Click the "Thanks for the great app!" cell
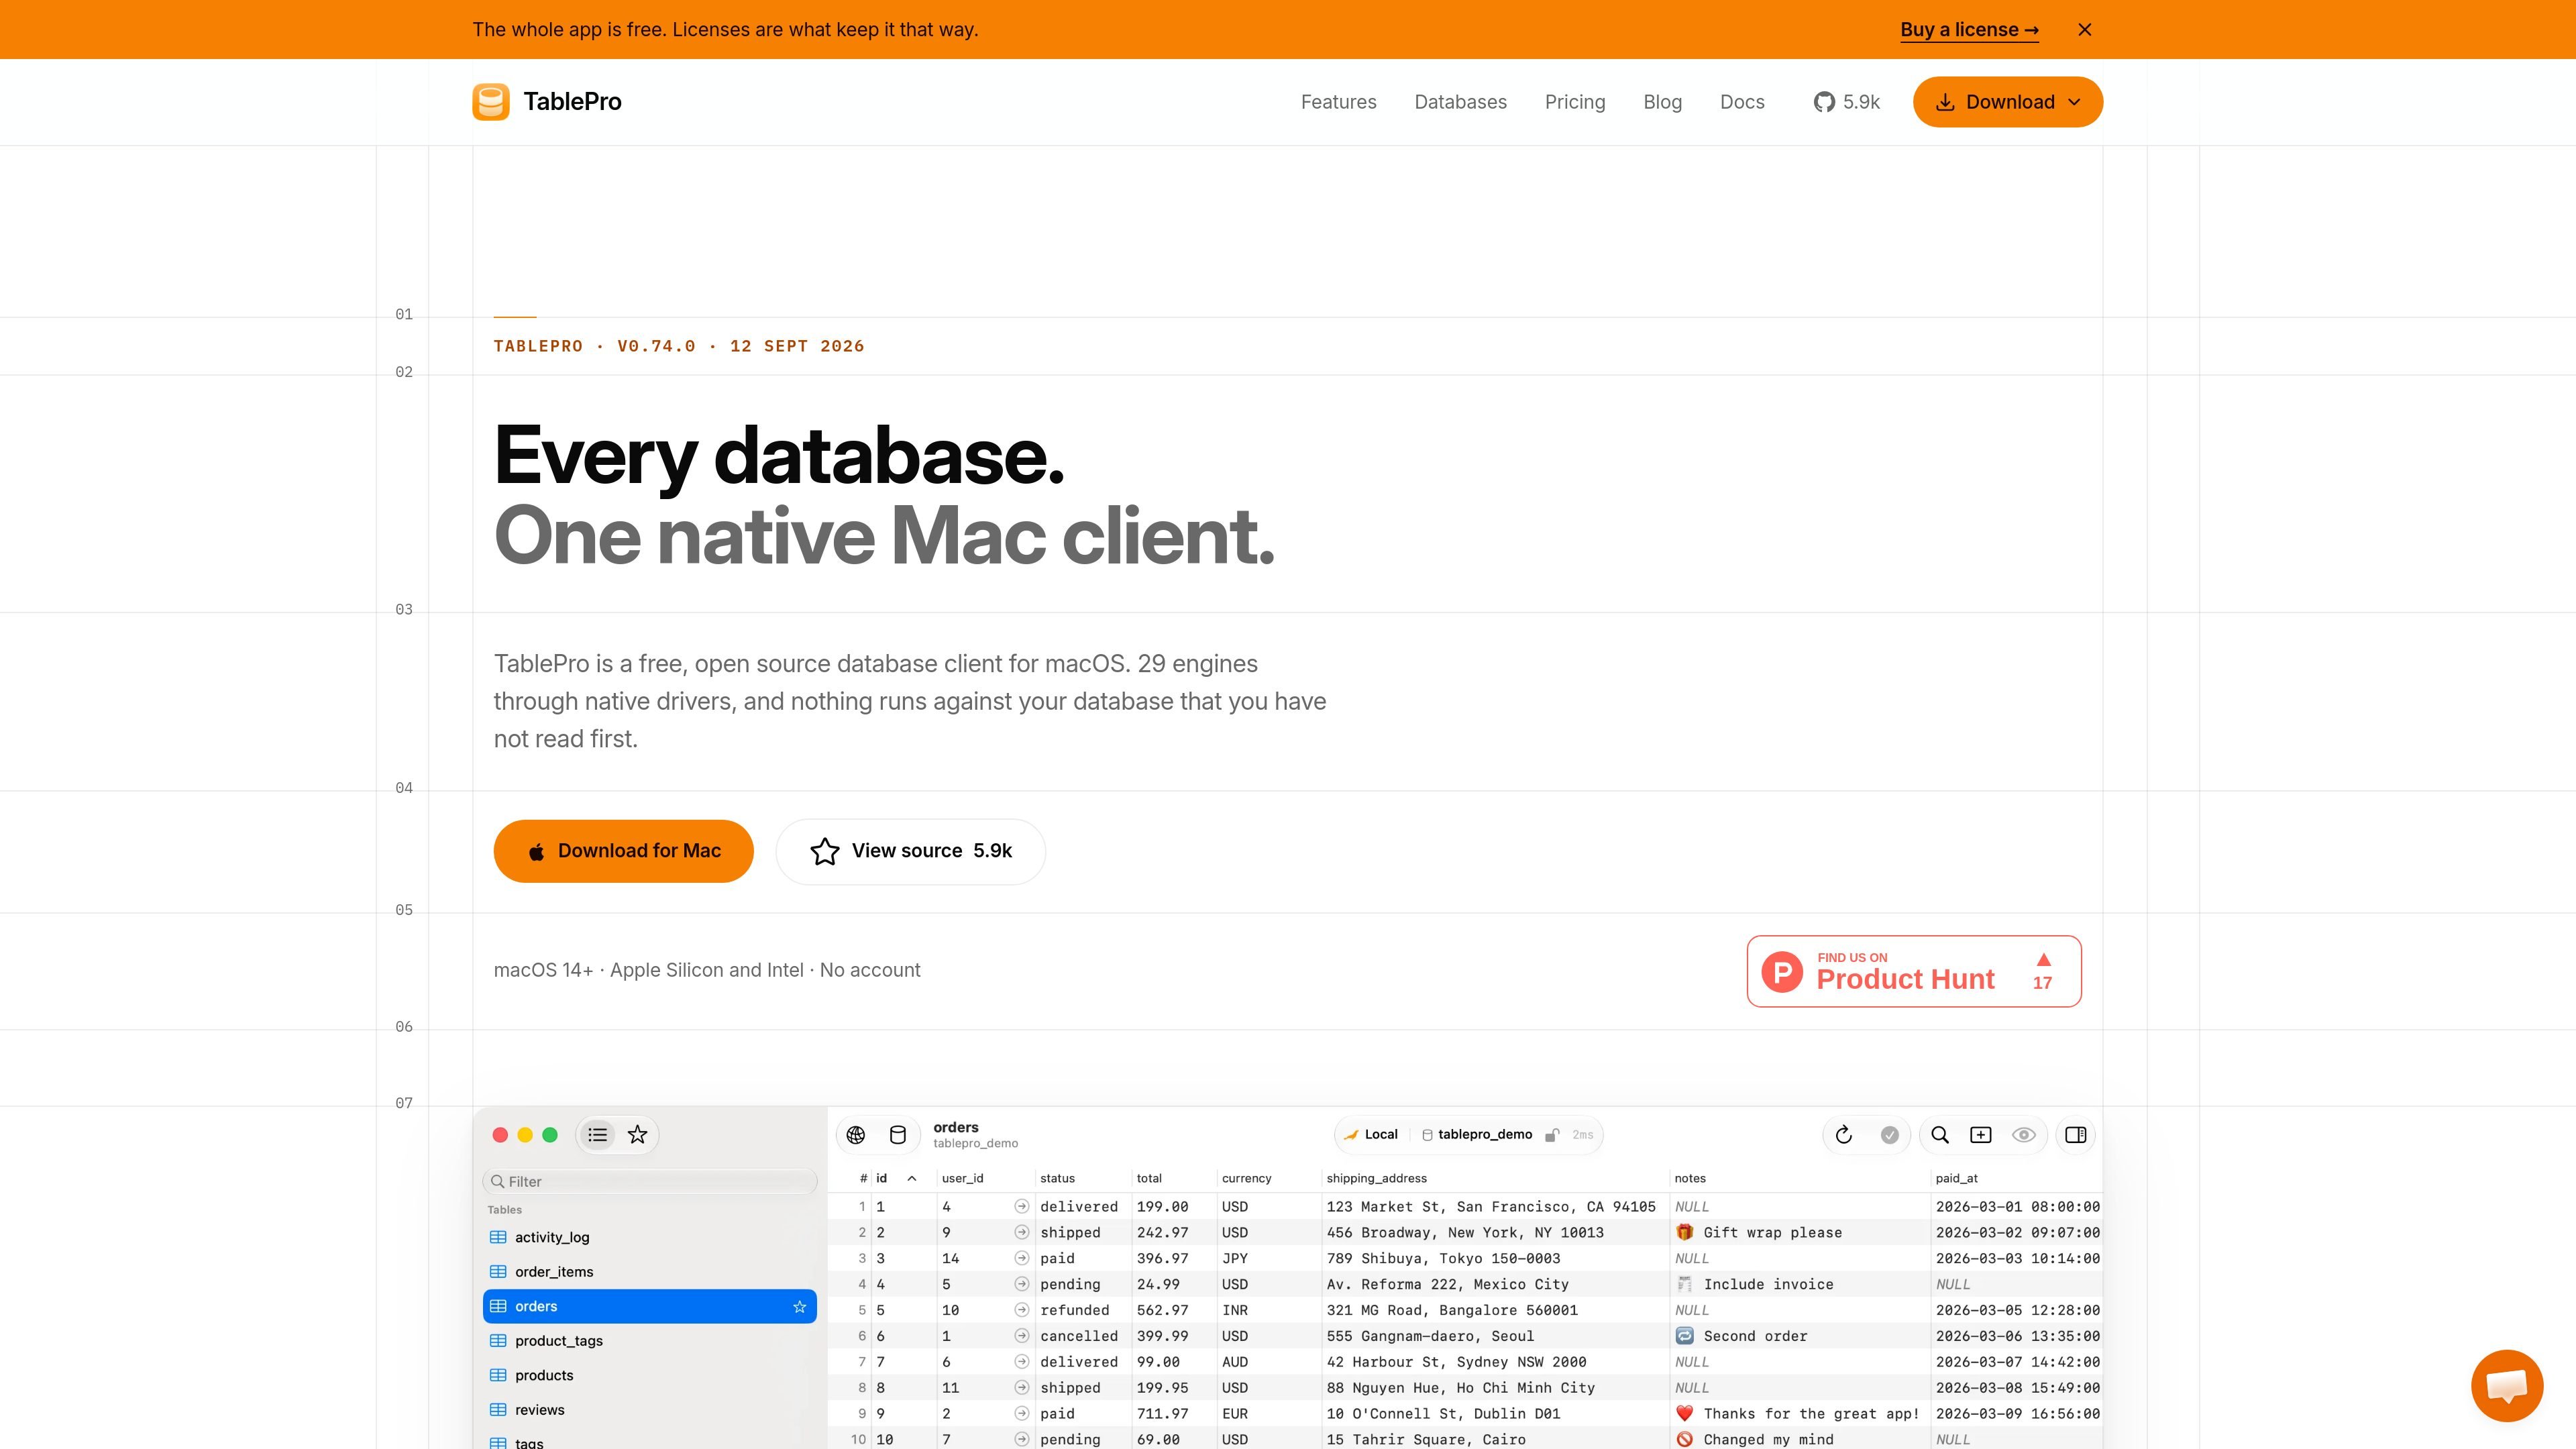The height and width of the screenshot is (1449, 2576). (1798, 1414)
